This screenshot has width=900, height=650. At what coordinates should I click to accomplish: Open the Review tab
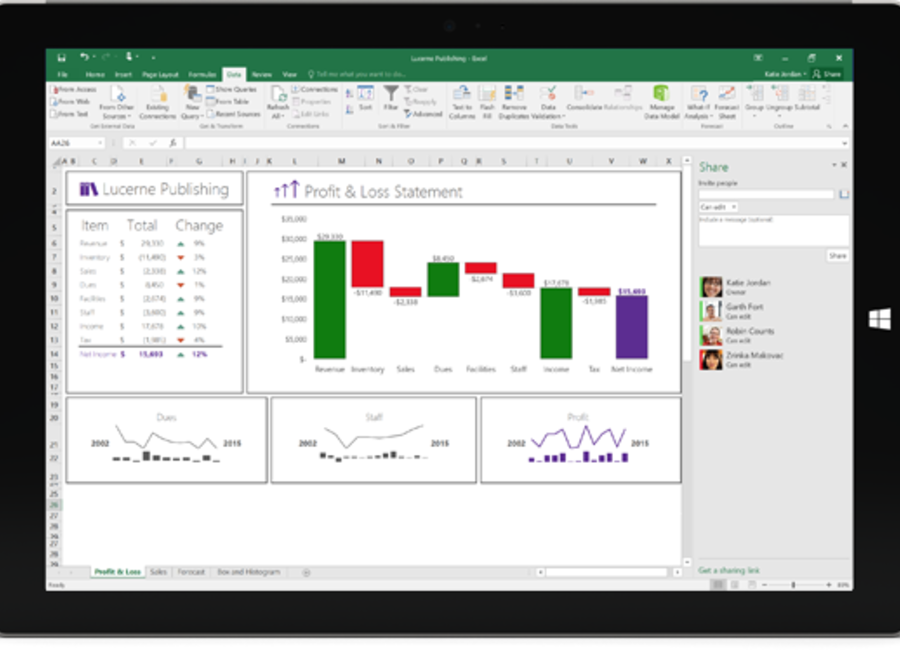[x=262, y=75]
